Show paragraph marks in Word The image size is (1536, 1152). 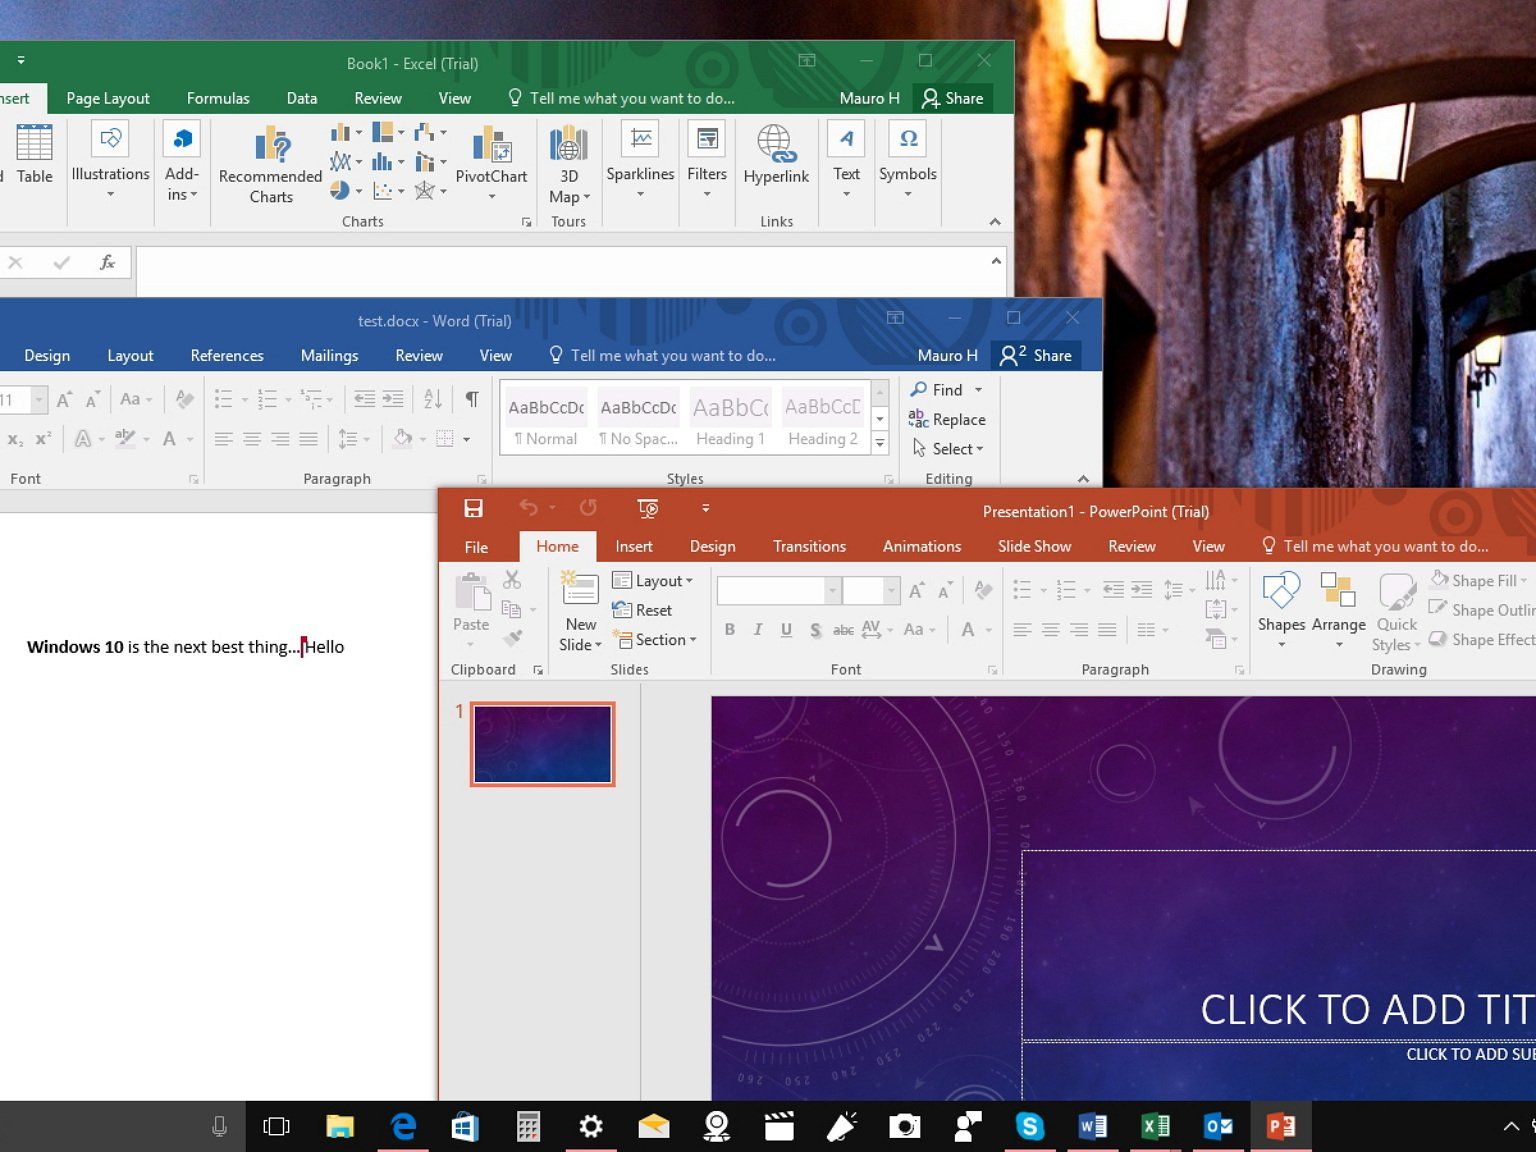click(x=471, y=399)
